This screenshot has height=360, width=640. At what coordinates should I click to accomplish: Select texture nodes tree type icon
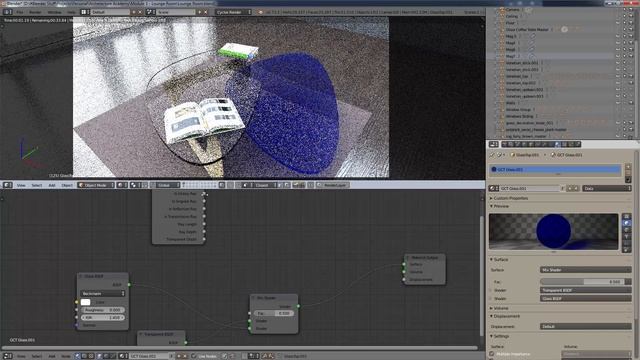click(91, 356)
